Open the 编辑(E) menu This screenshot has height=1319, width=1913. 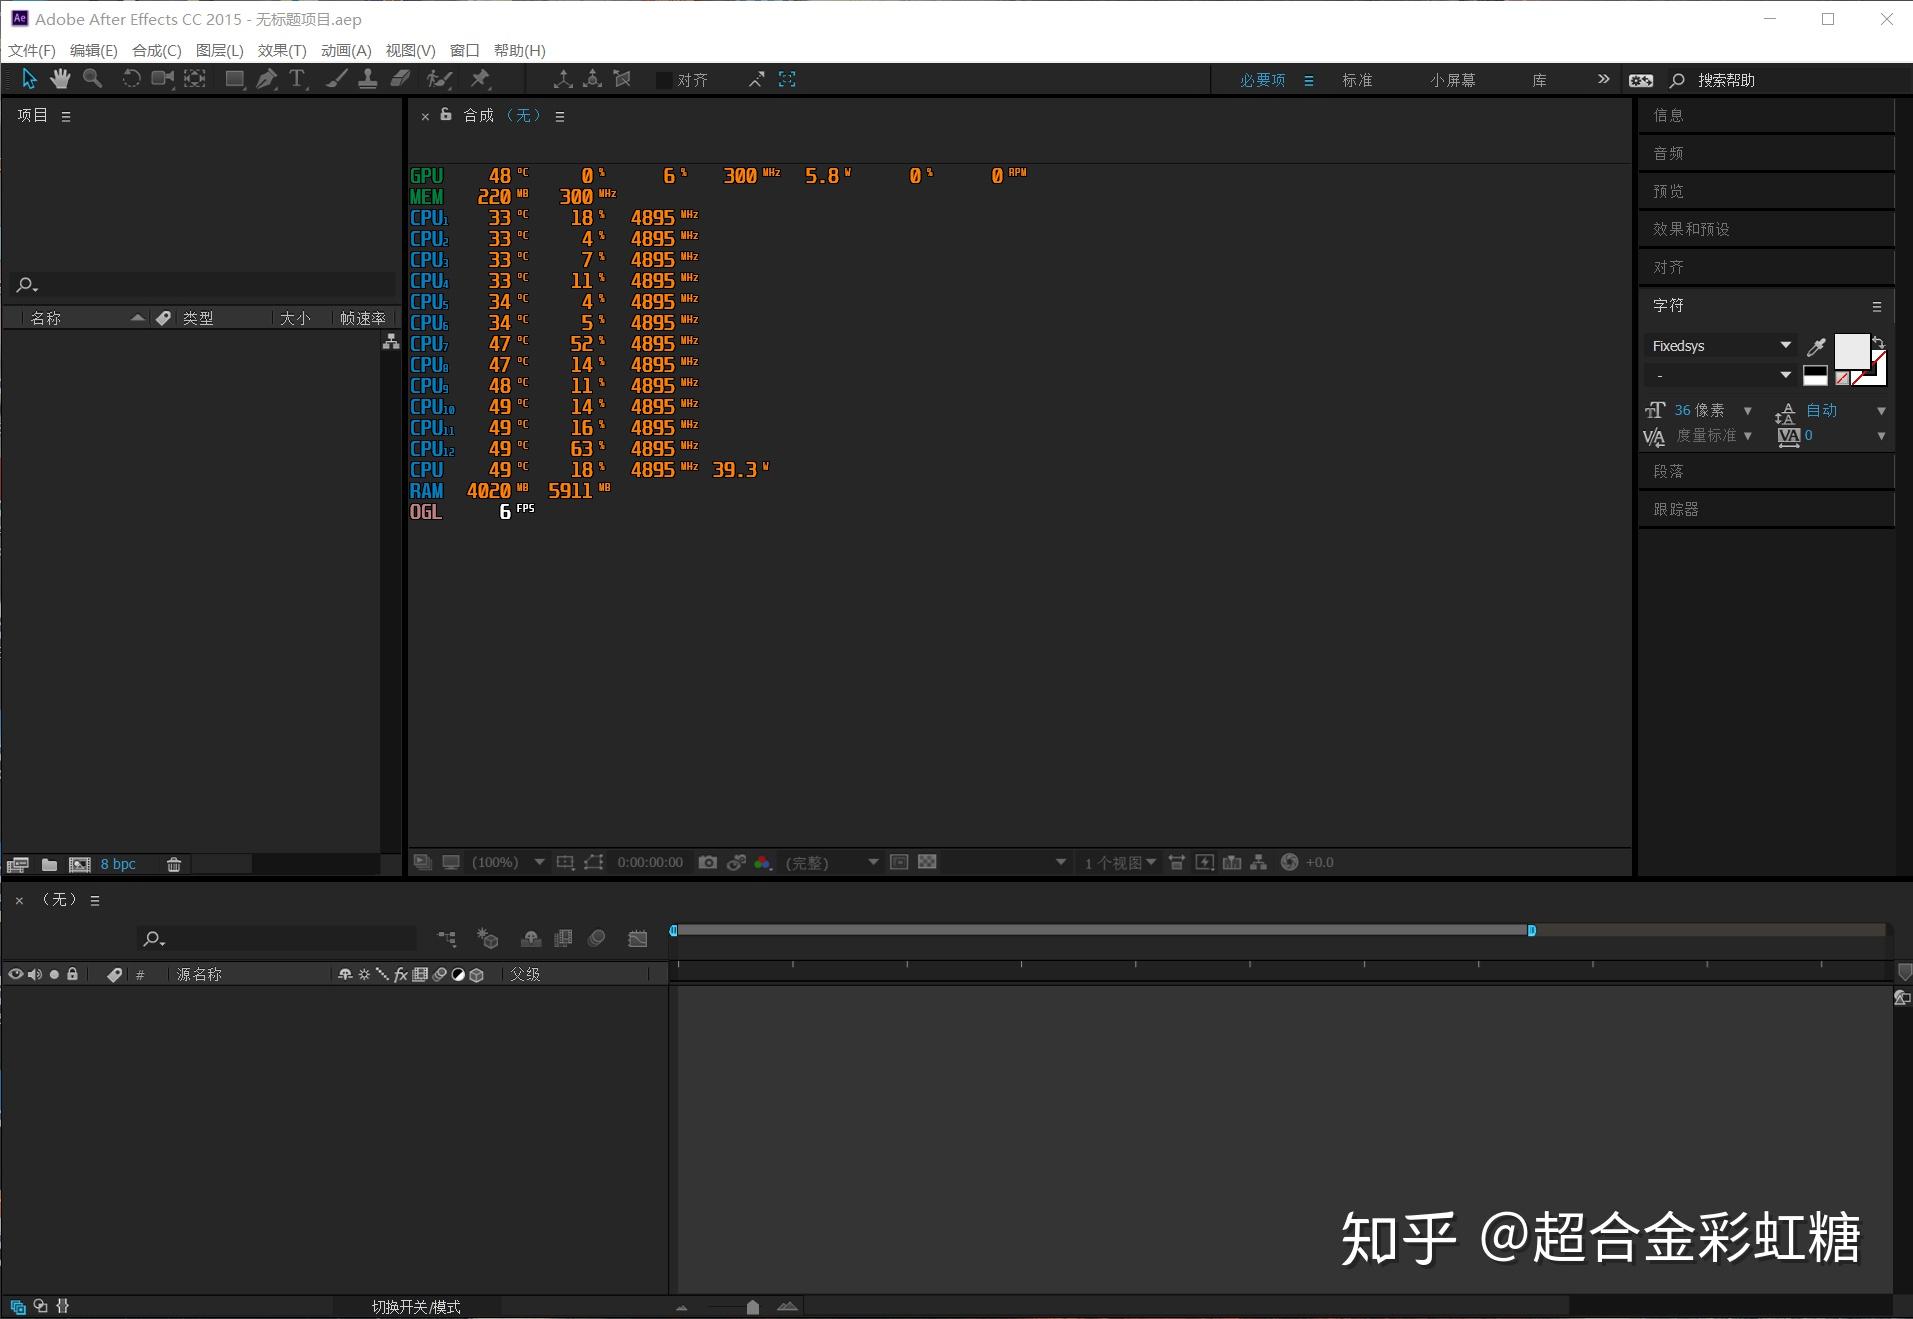tap(94, 50)
